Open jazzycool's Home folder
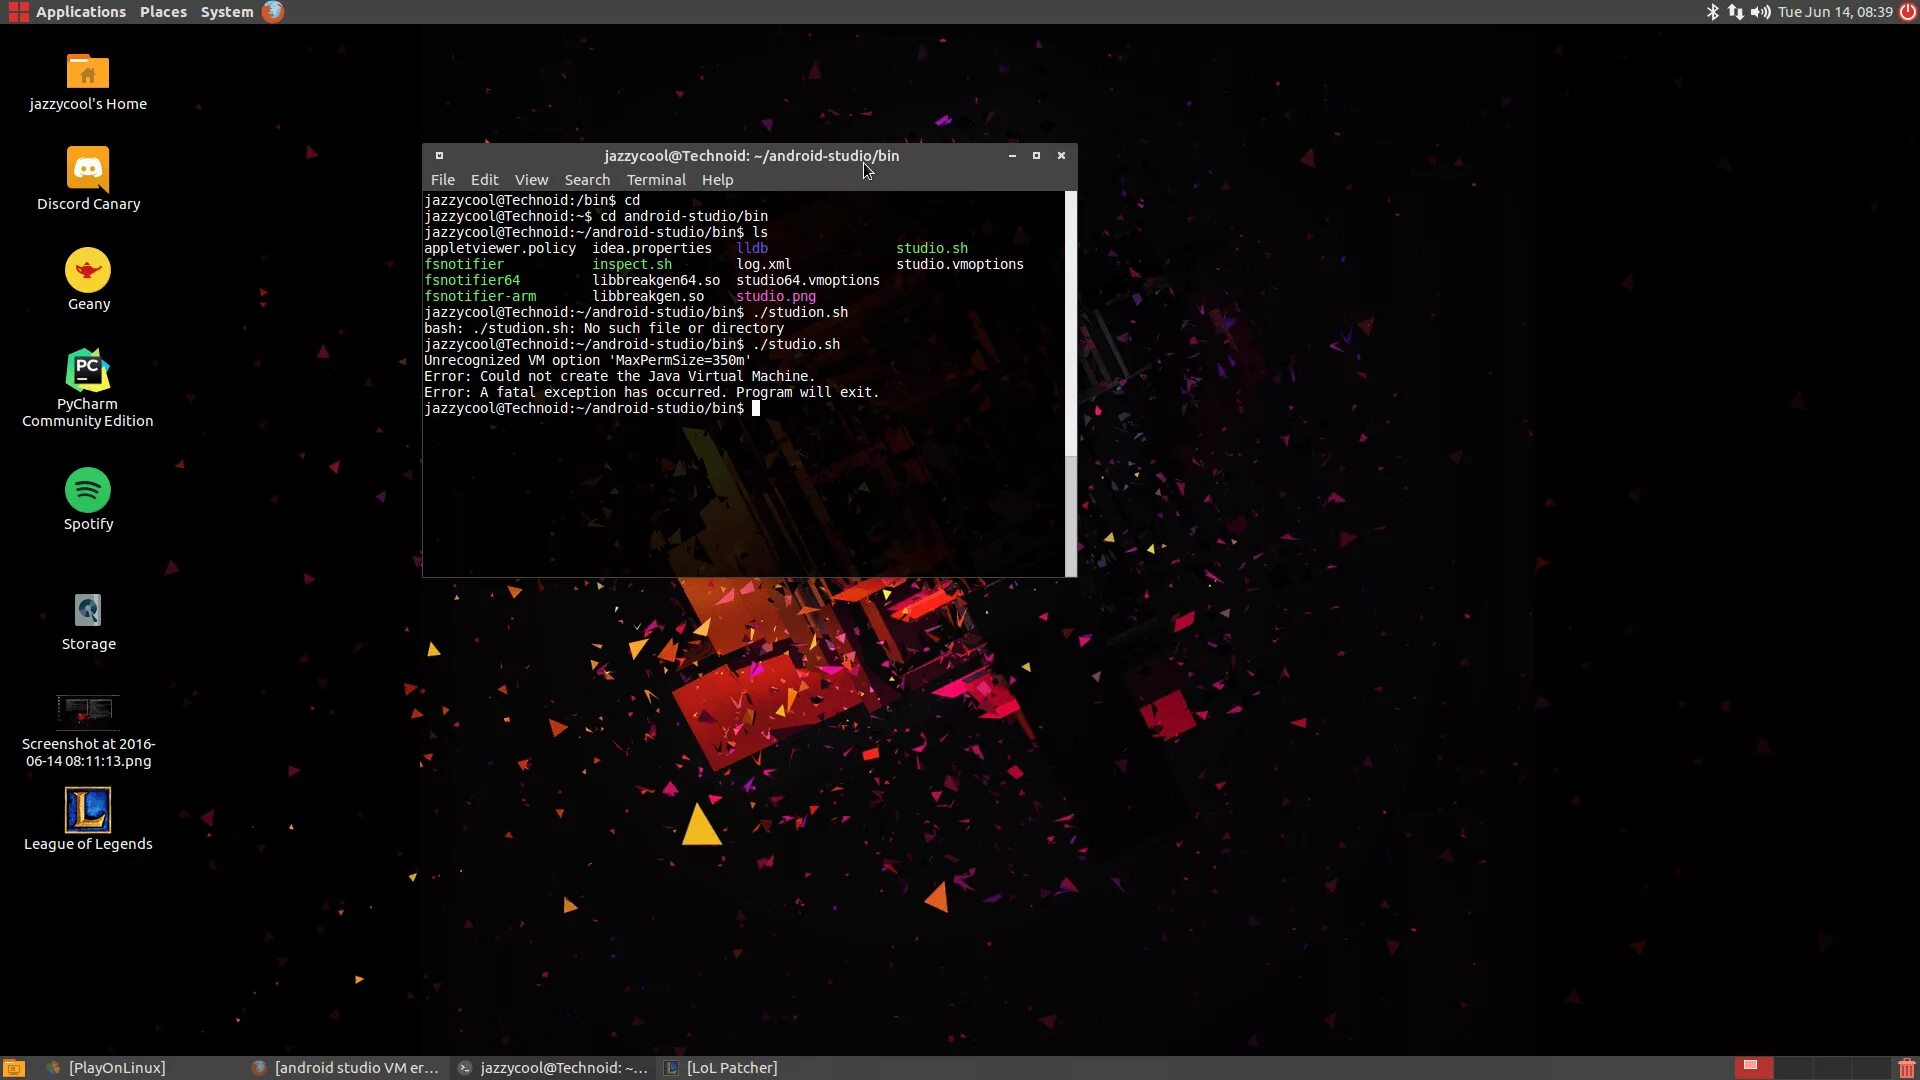 click(88, 70)
